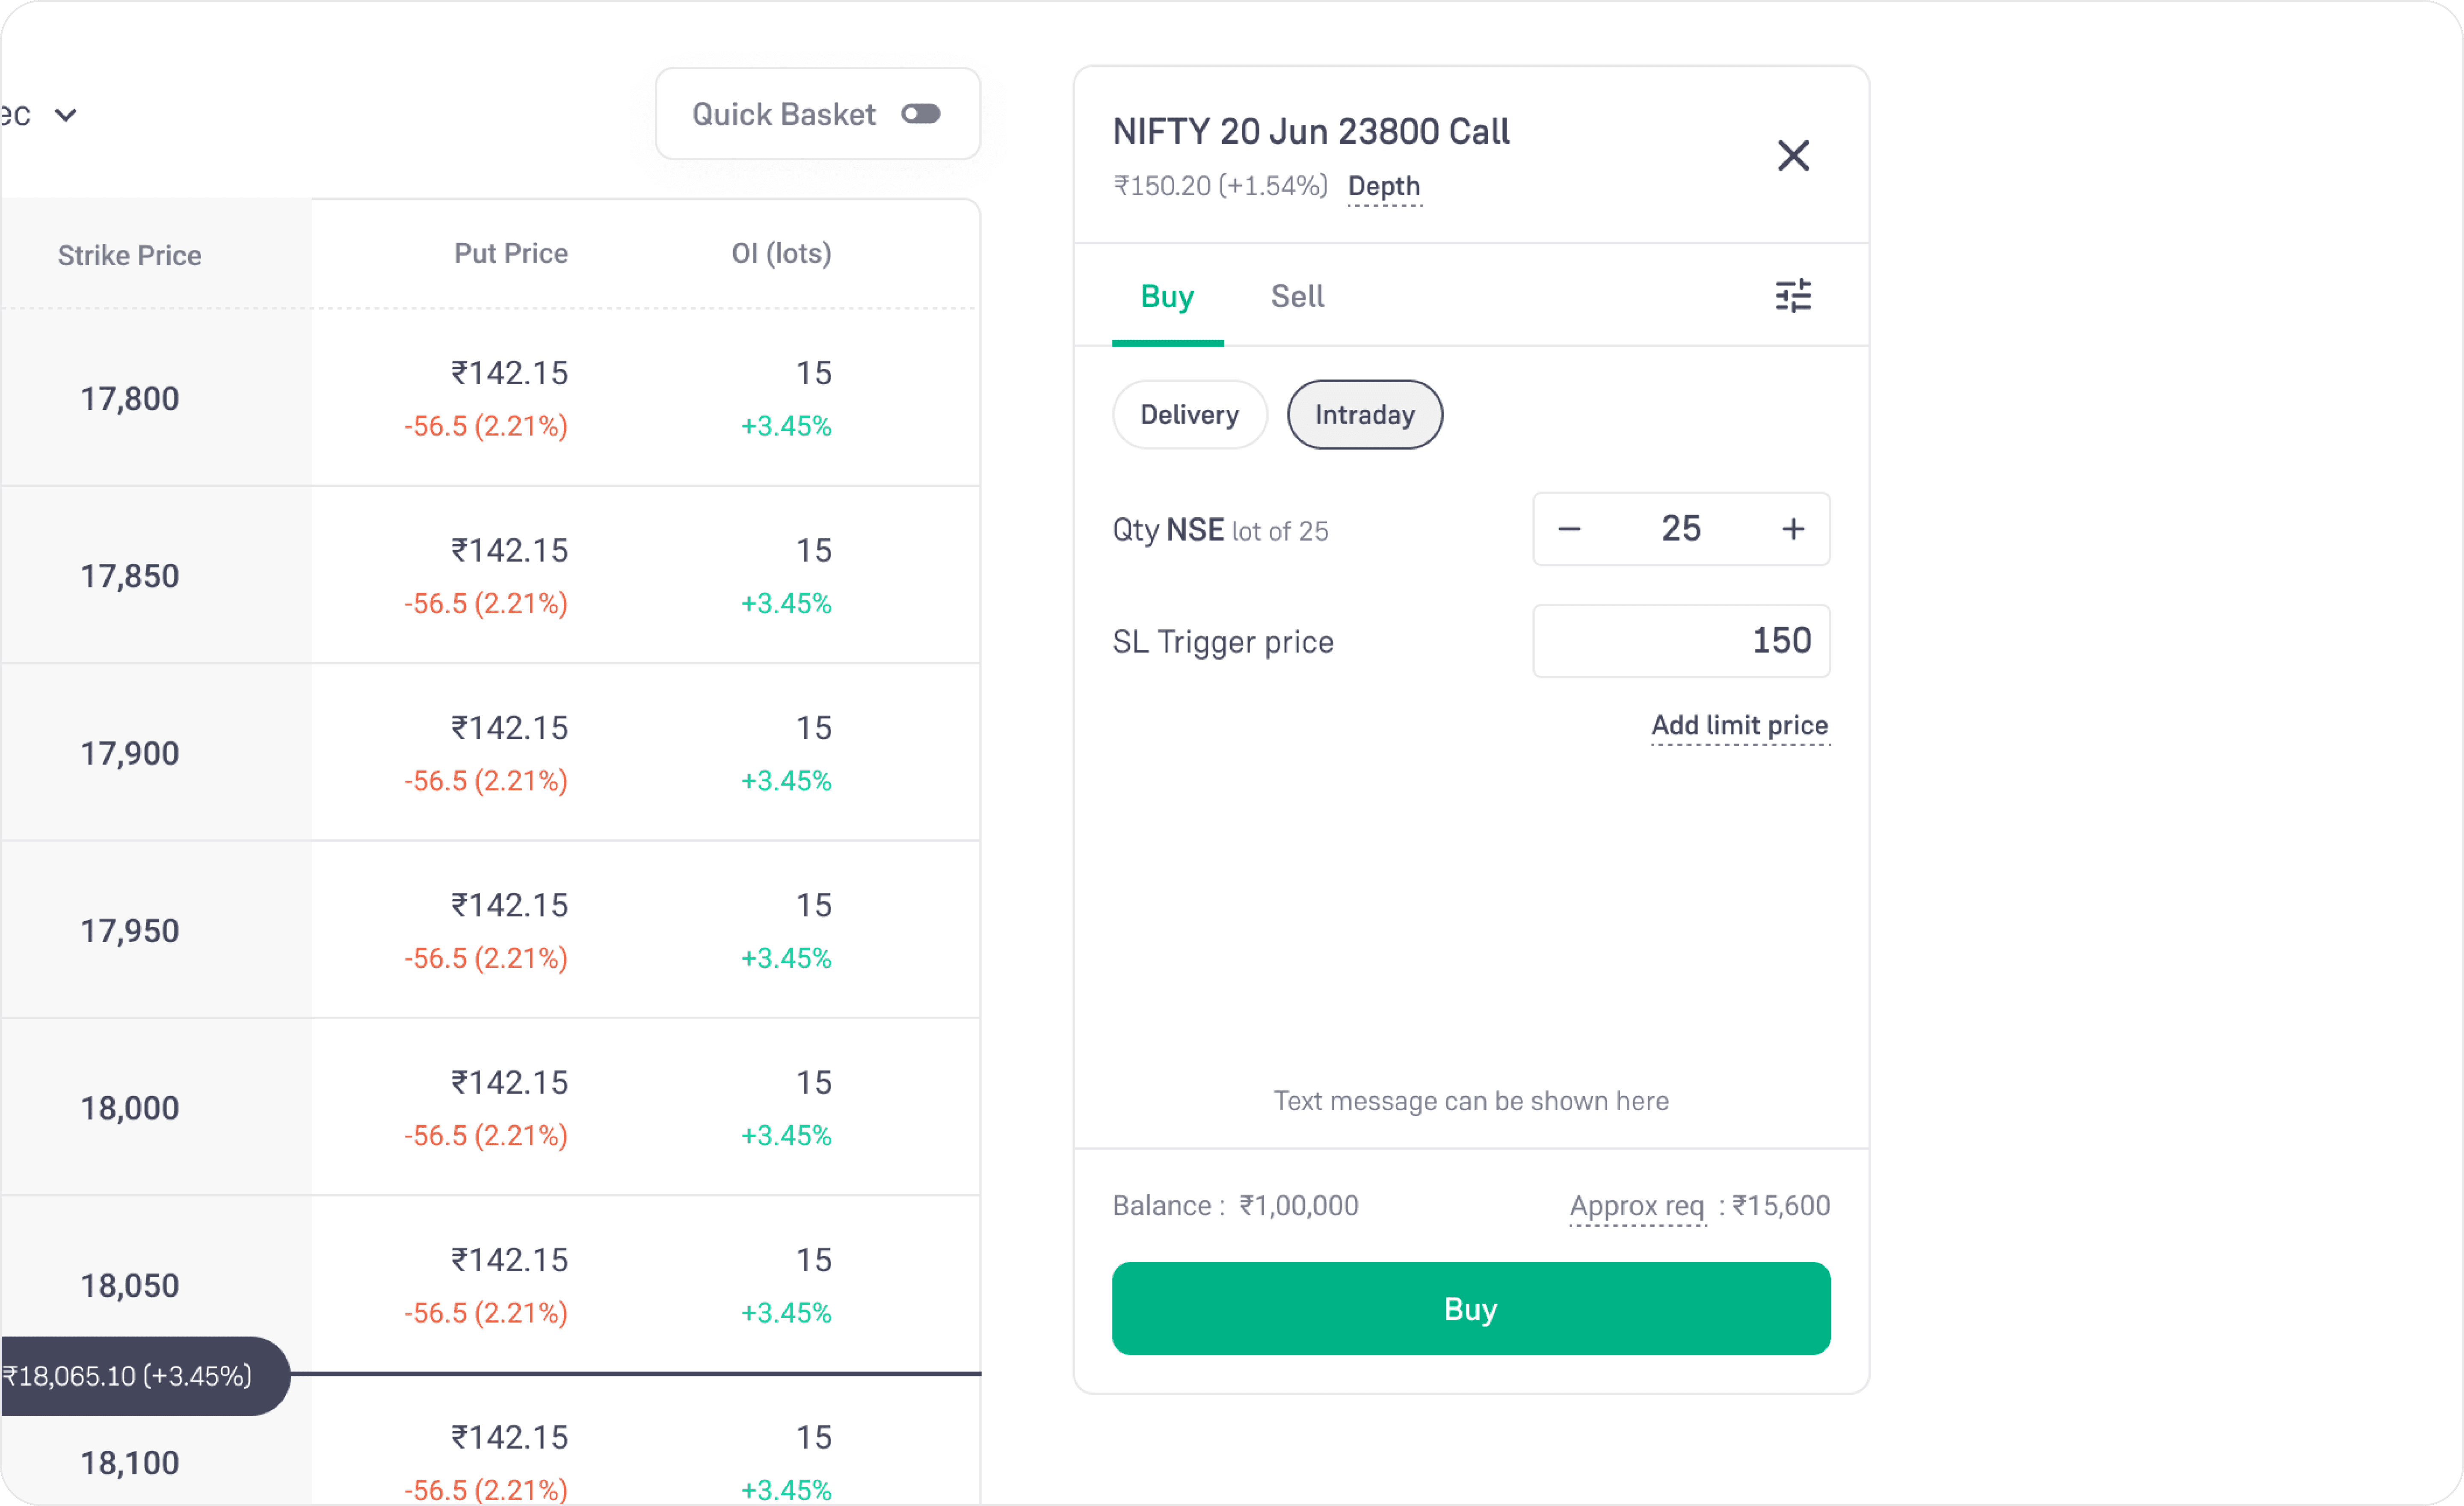2464x1506 pixels.
Task: Decrease quantity with minus icon
Action: click(1570, 529)
